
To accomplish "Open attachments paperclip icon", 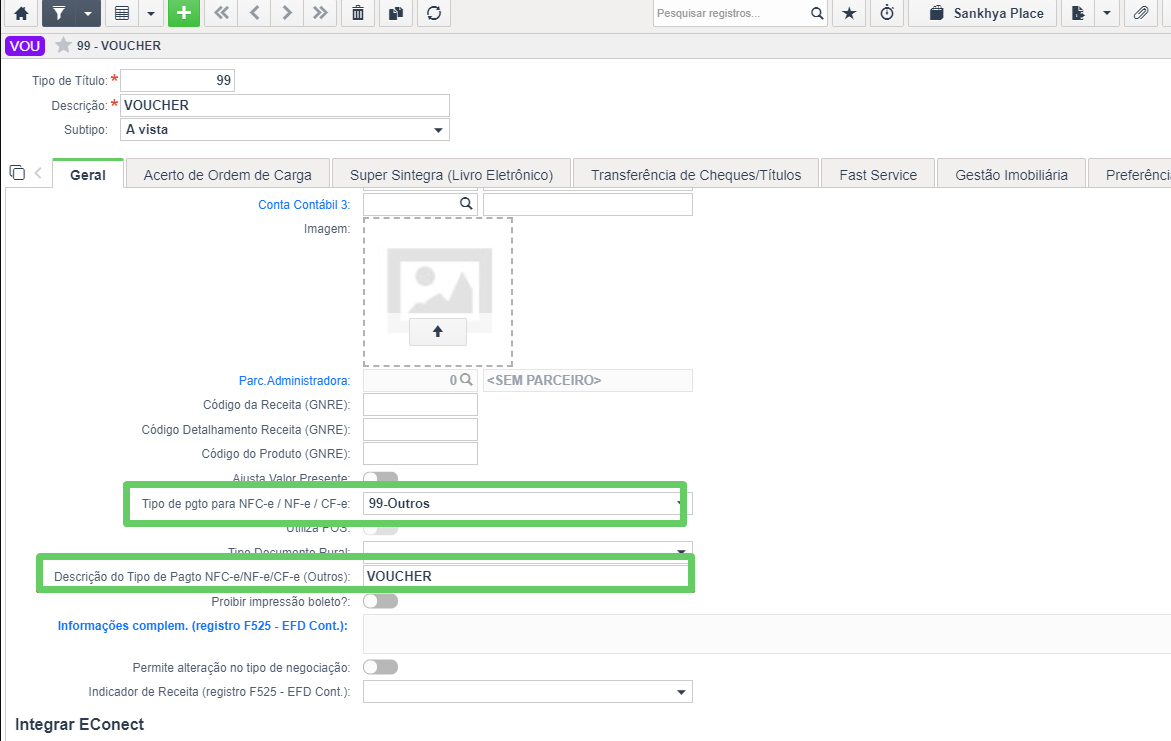I will coord(1141,13).
